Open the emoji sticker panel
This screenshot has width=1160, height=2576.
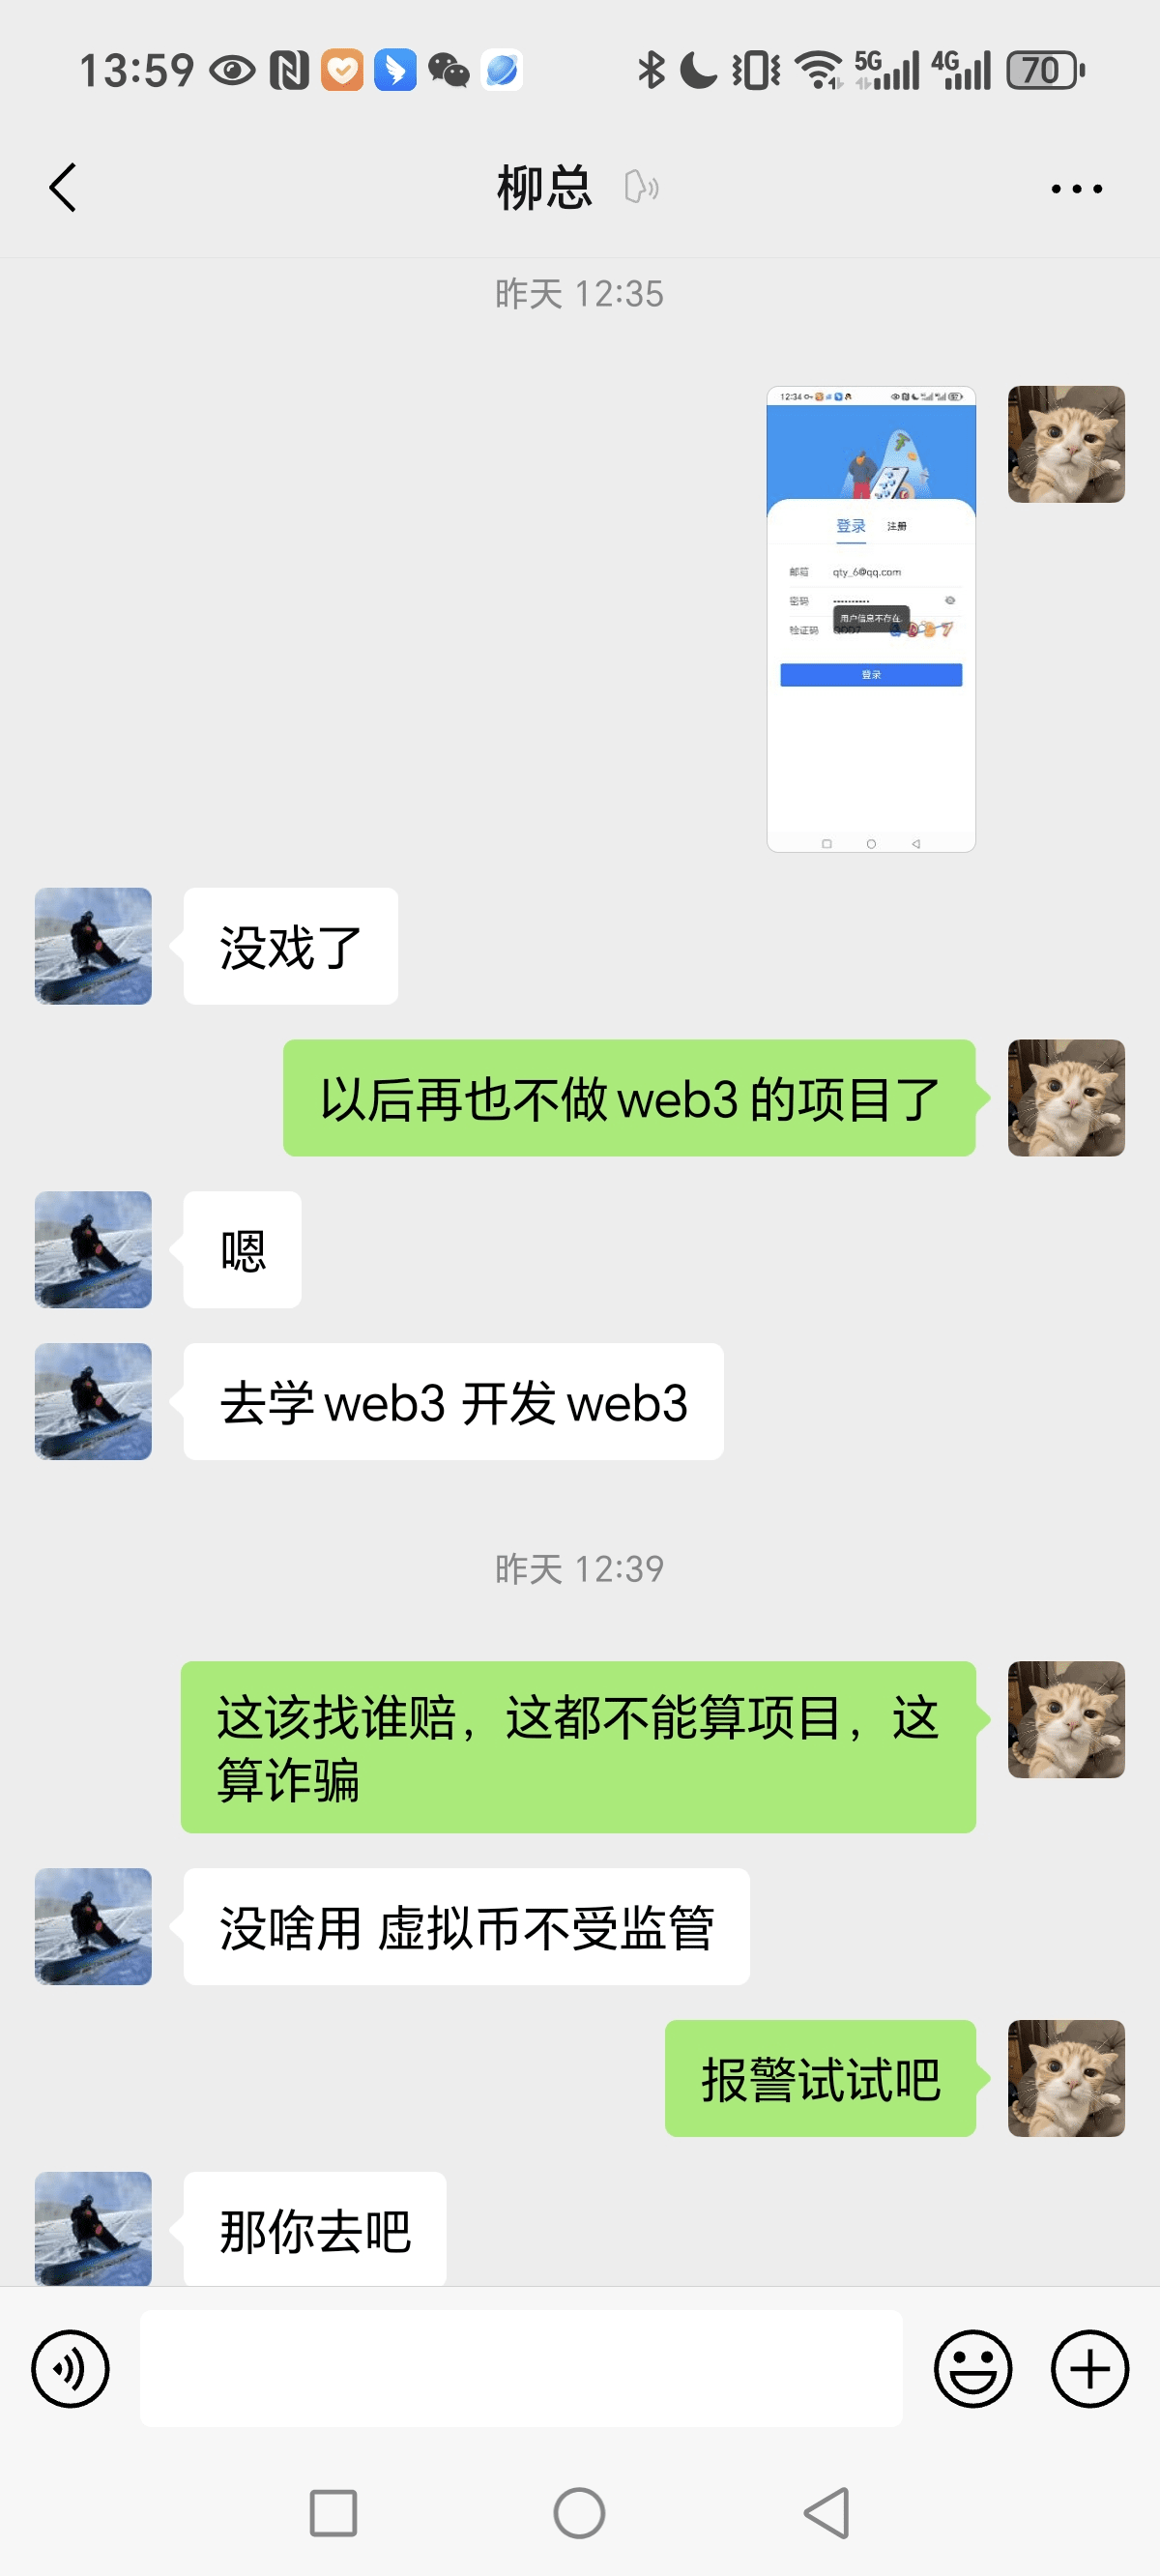(973, 2368)
